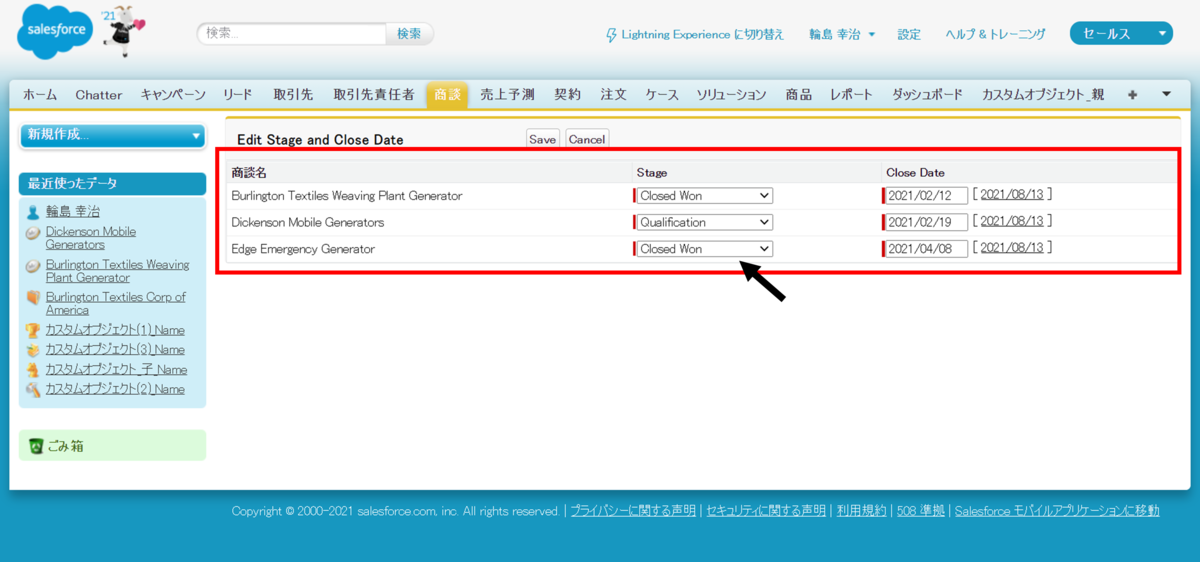
Task: Click the Save button
Action: click(x=543, y=139)
